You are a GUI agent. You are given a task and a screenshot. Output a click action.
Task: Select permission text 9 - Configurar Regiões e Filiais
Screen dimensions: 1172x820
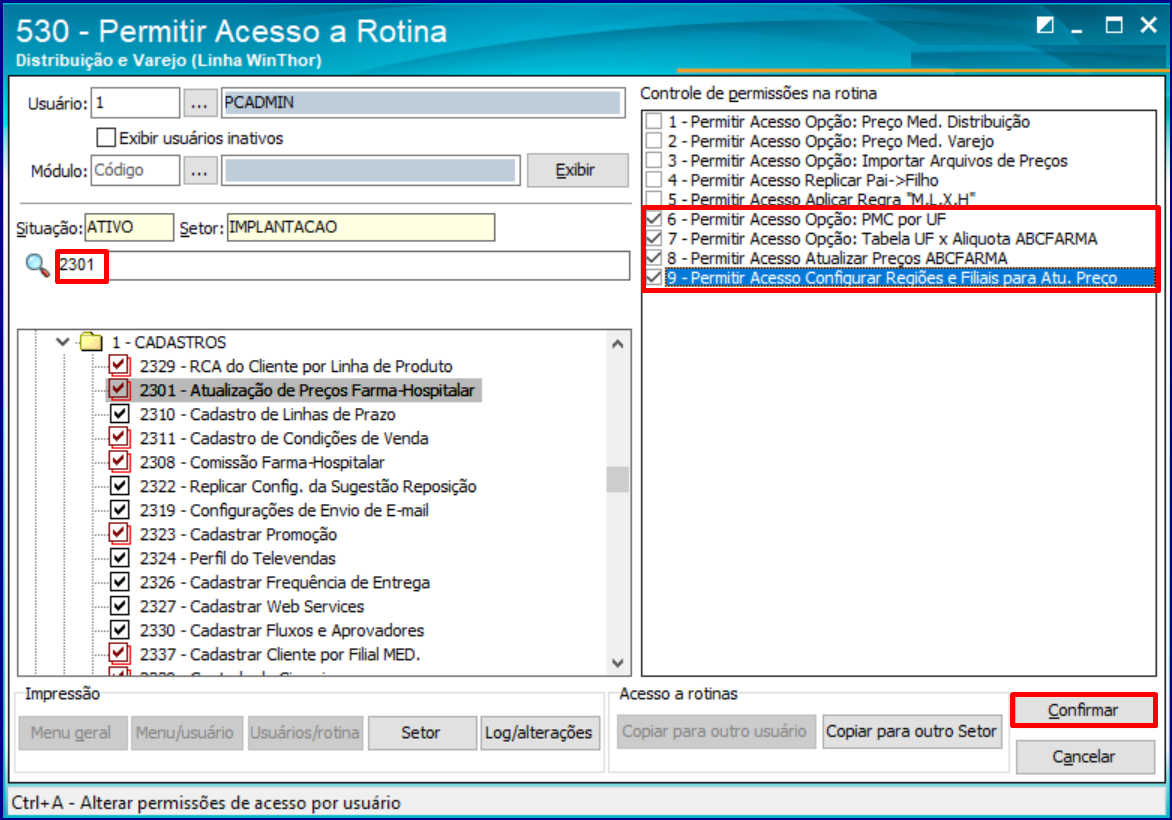click(x=892, y=278)
